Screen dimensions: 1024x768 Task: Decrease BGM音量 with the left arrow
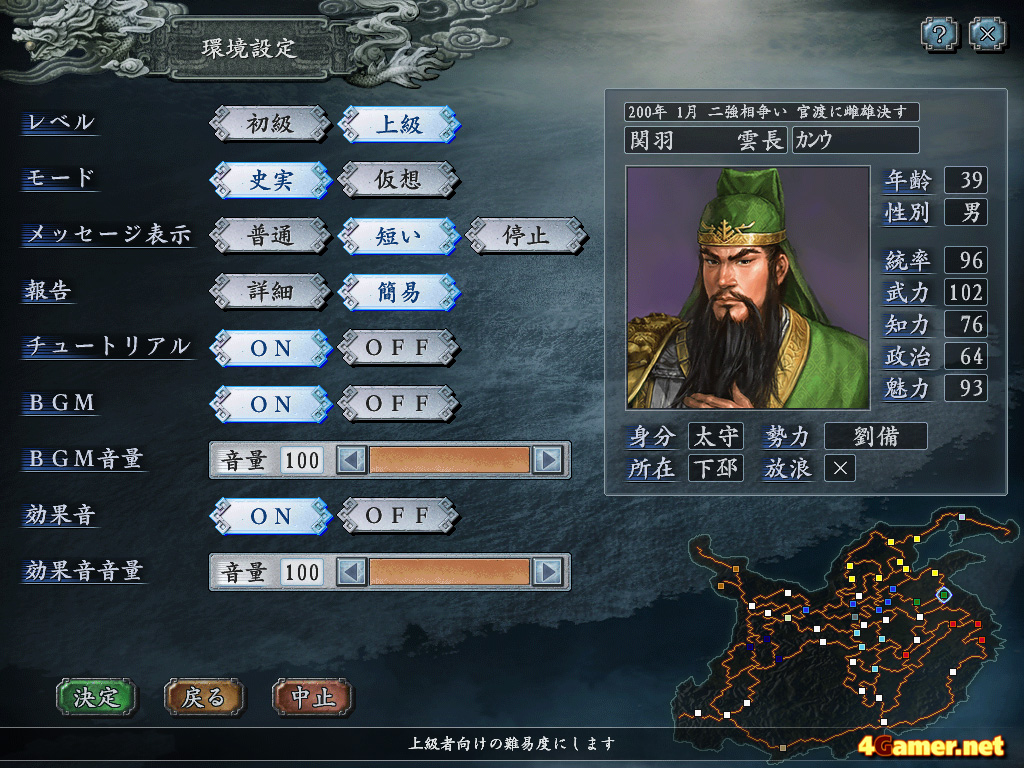point(351,460)
